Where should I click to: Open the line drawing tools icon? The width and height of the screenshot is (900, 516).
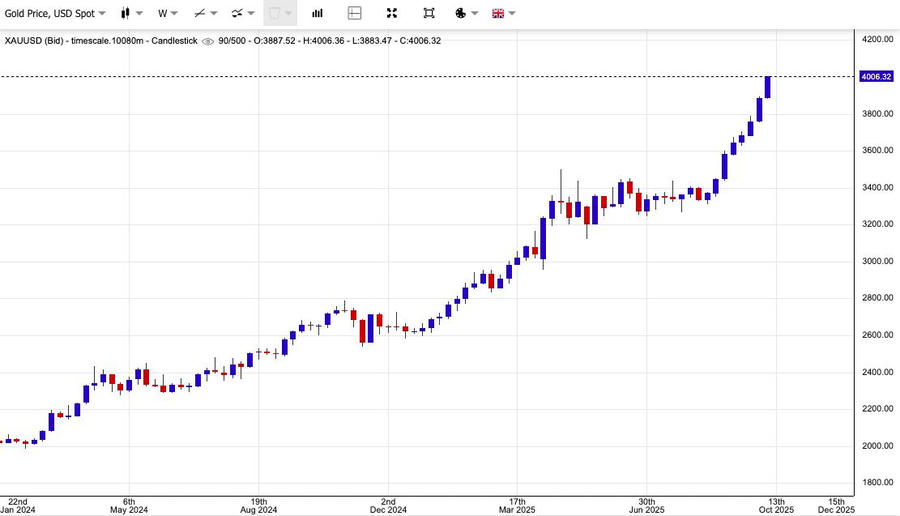coord(200,14)
